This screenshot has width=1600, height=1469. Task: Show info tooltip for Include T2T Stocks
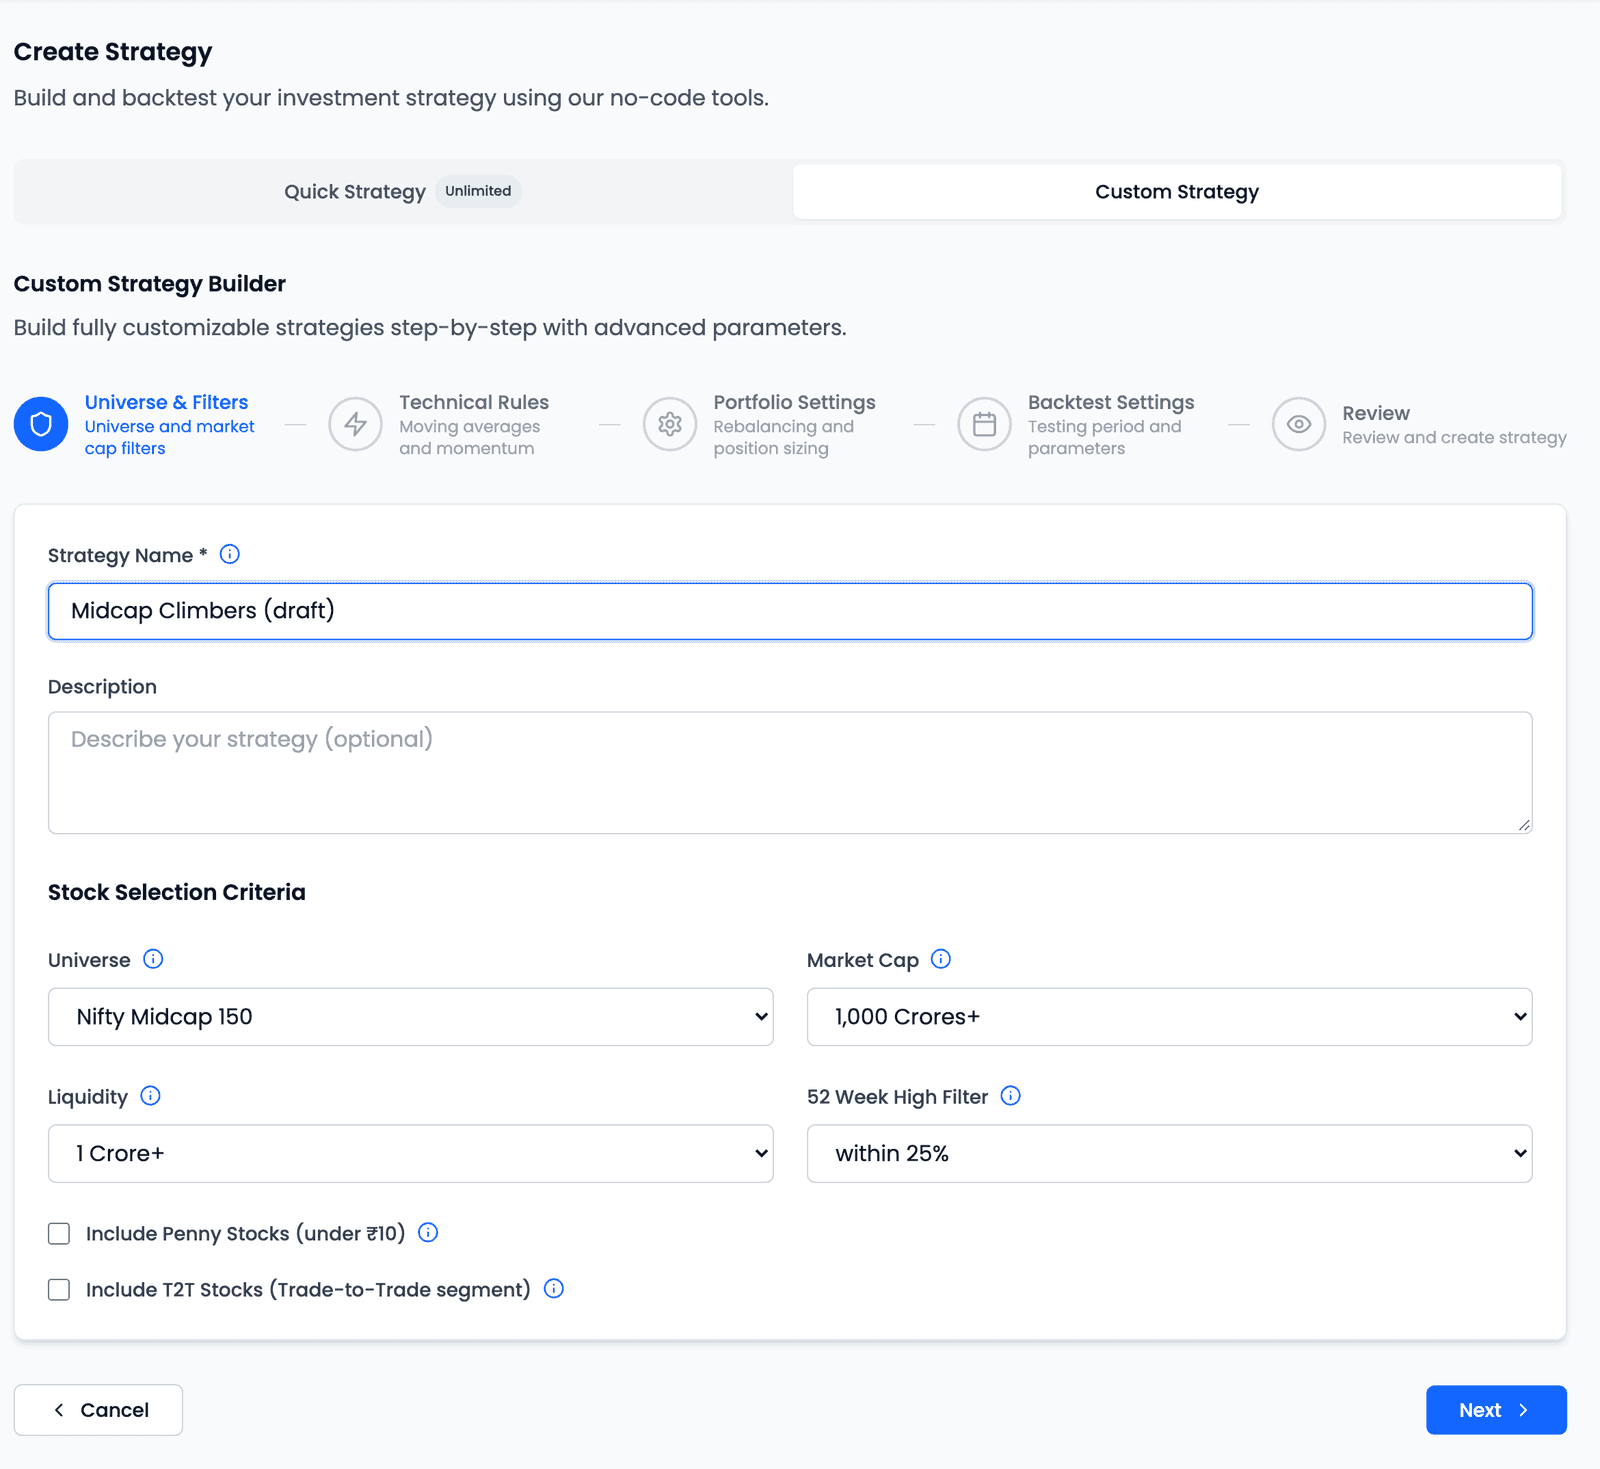coord(554,1289)
